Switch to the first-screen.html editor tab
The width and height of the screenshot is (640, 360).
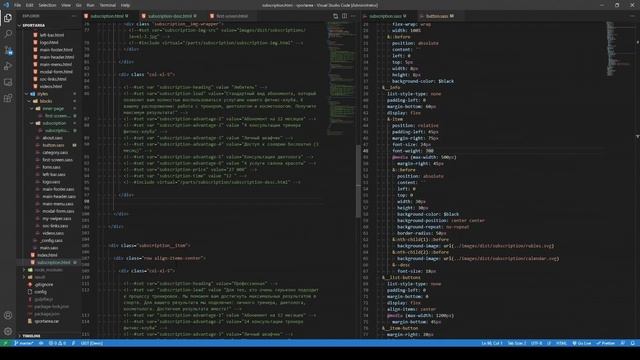tap(231, 16)
